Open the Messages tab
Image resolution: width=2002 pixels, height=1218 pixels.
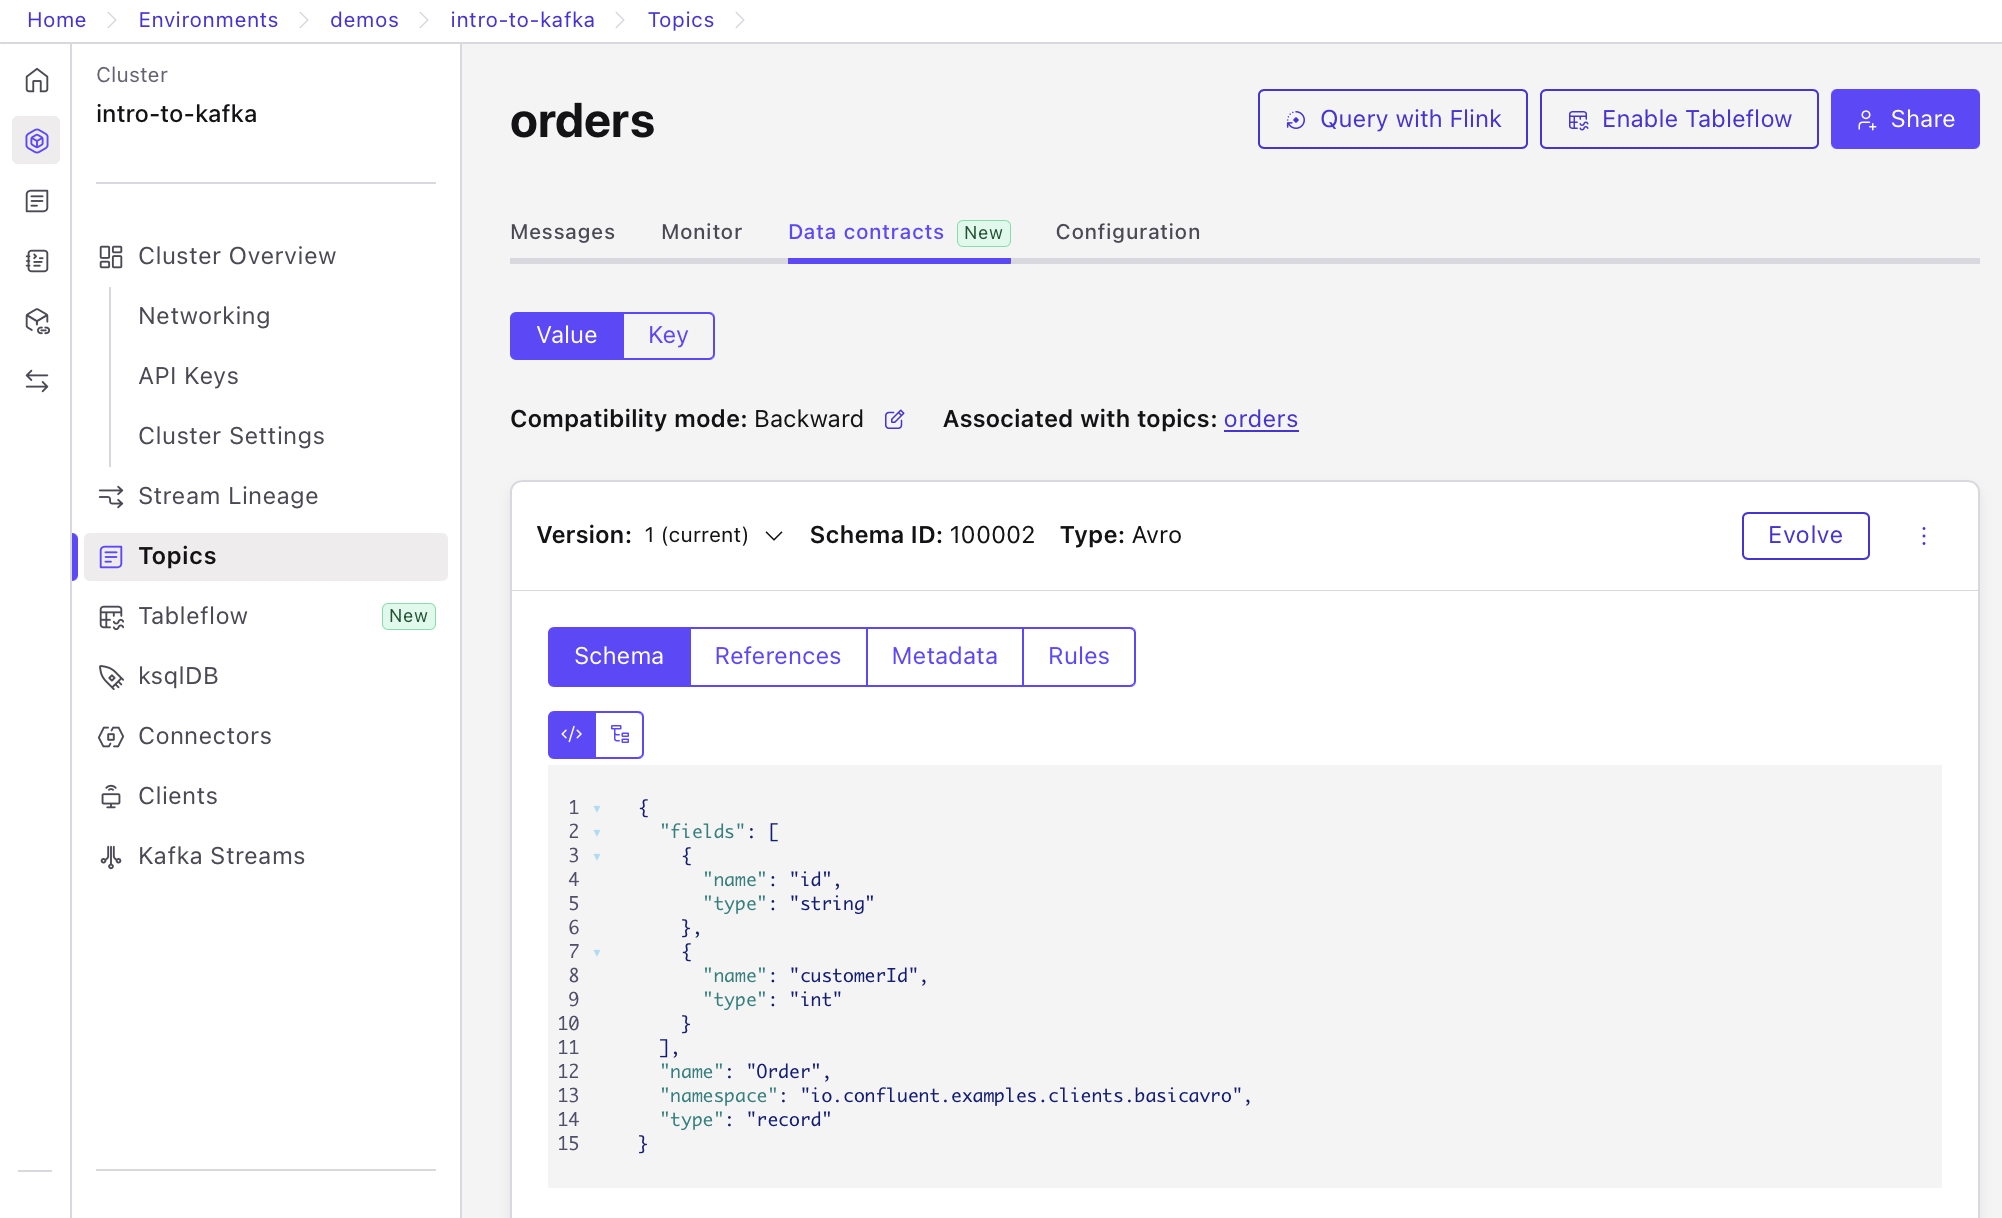562,232
